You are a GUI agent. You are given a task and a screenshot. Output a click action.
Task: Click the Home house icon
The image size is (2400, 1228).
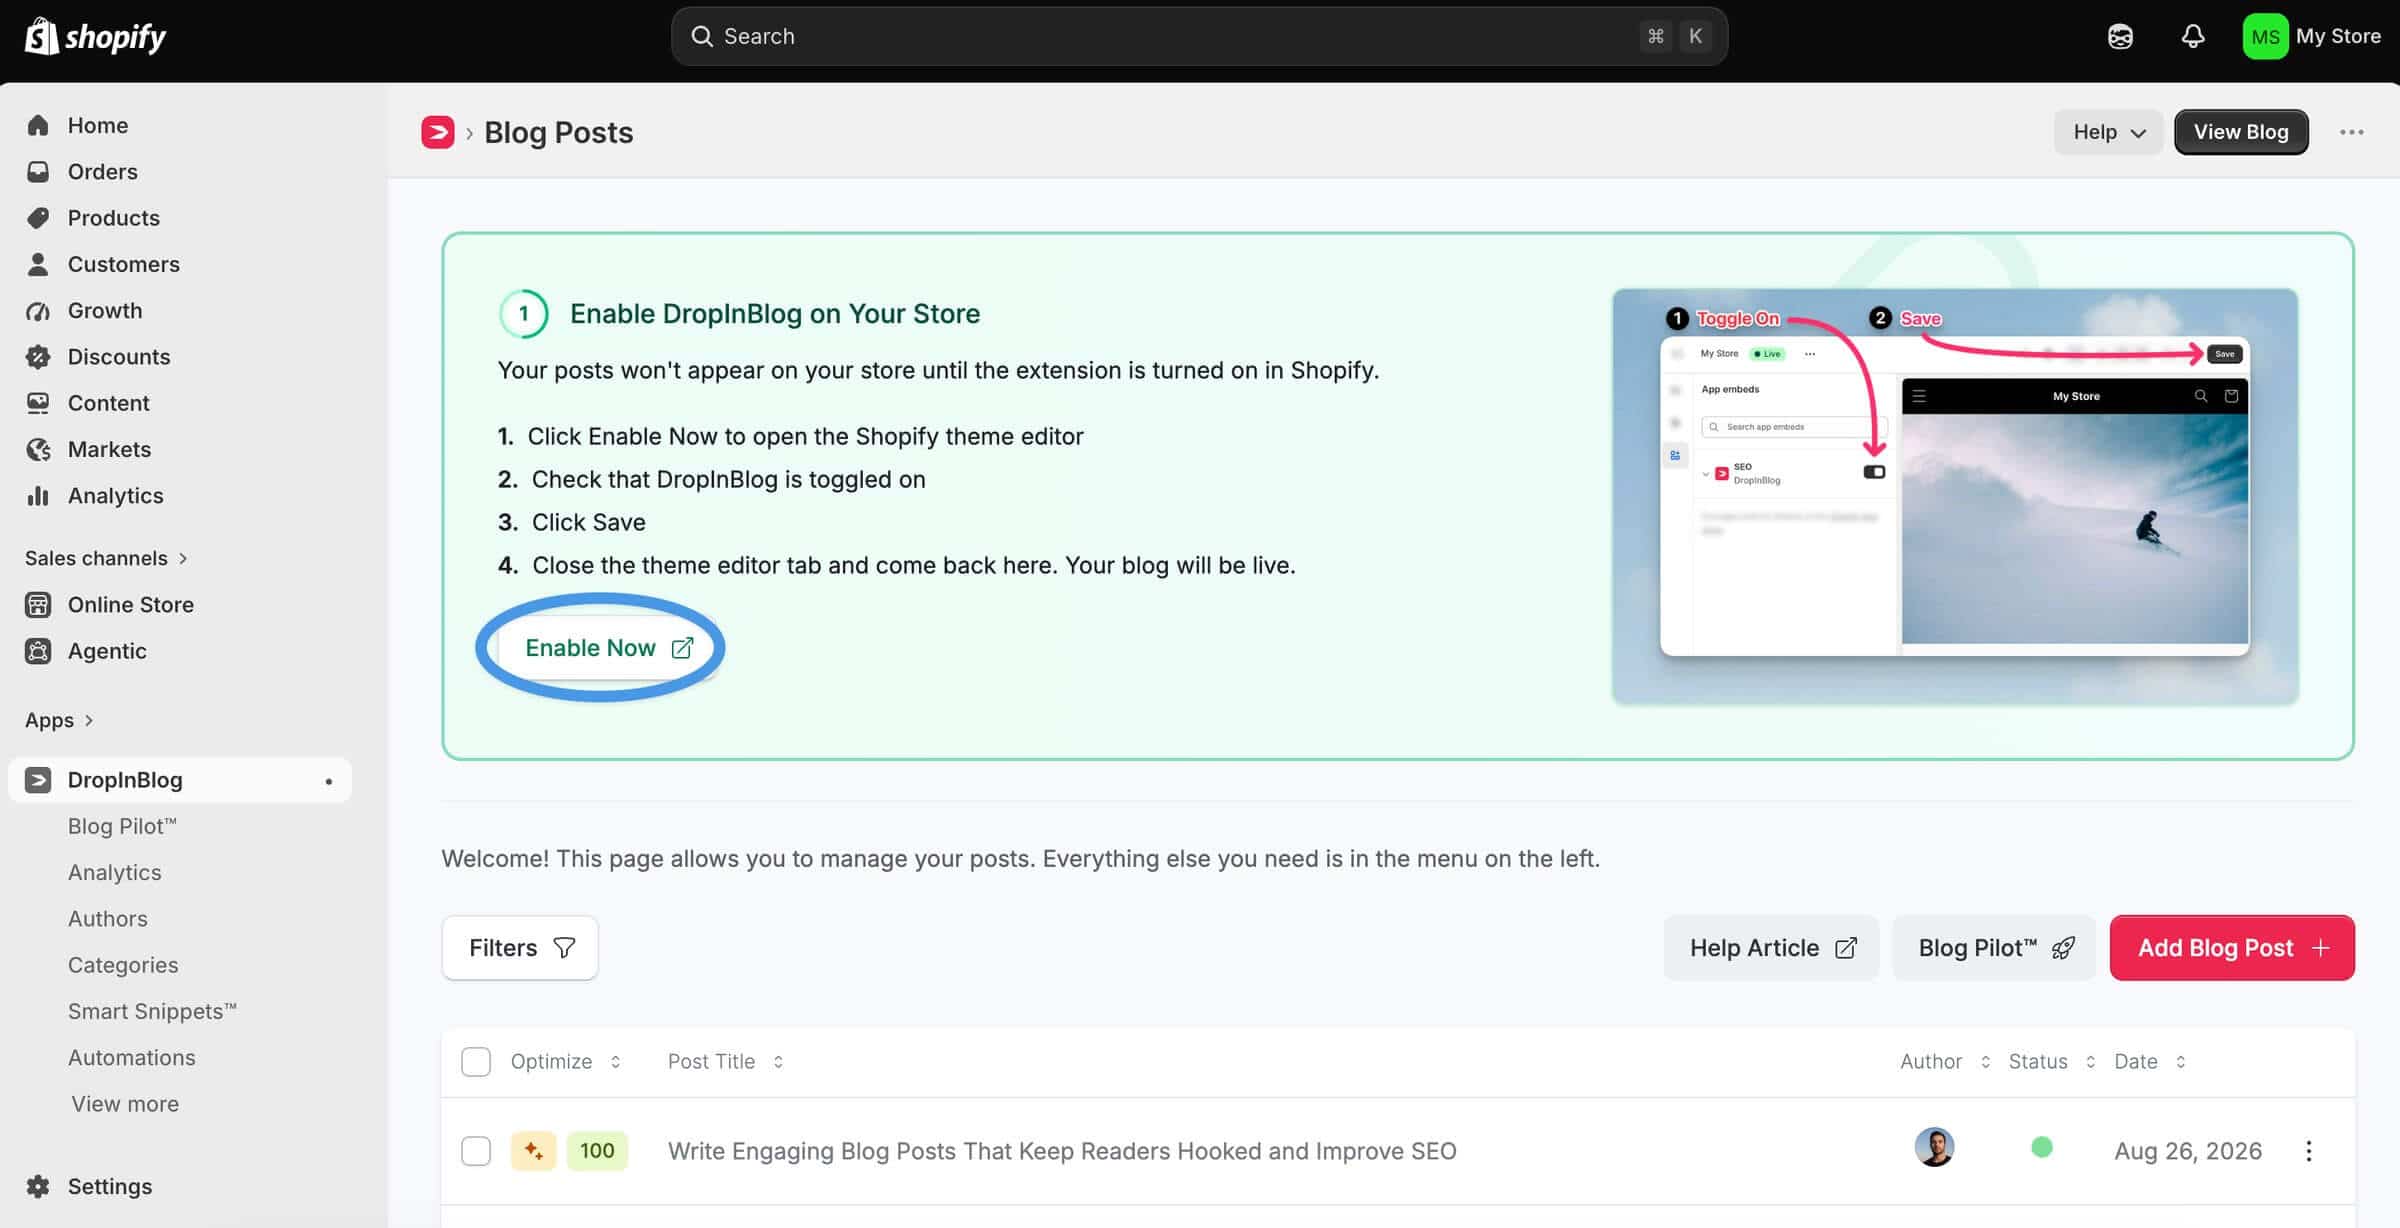[x=38, y=125]
